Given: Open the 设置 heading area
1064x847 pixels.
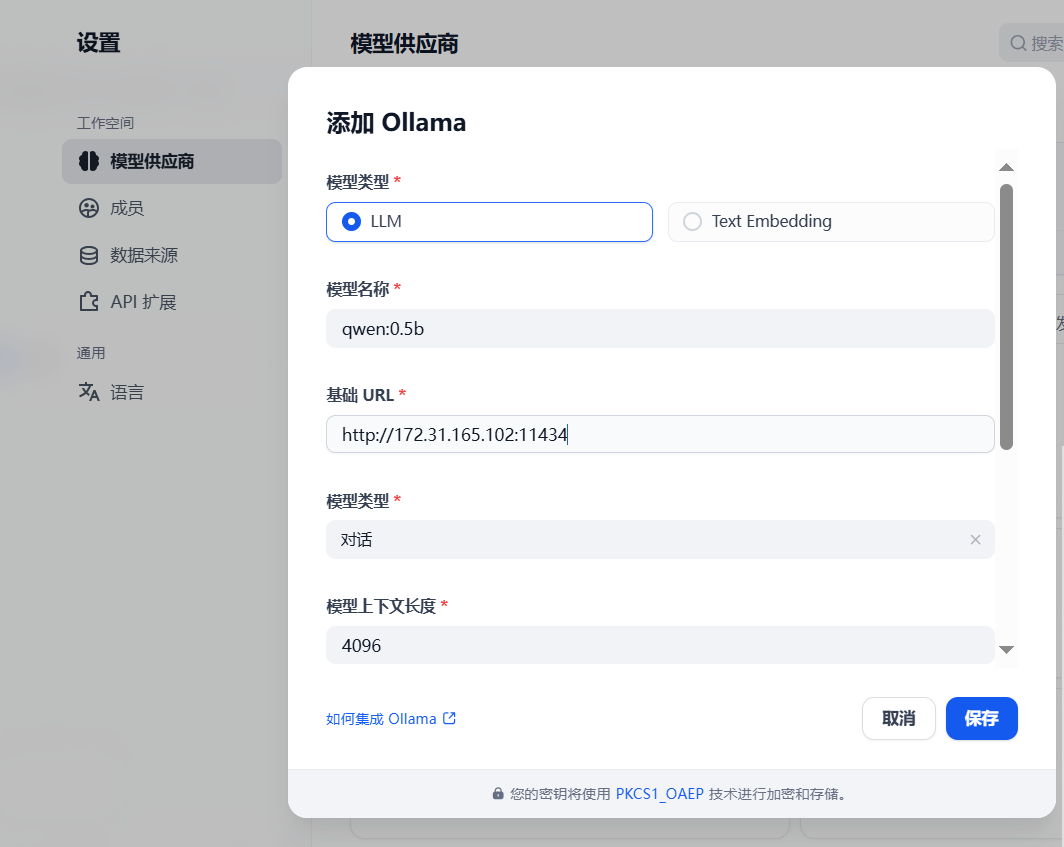Looking at the screenshot, I should coord(97,43).
